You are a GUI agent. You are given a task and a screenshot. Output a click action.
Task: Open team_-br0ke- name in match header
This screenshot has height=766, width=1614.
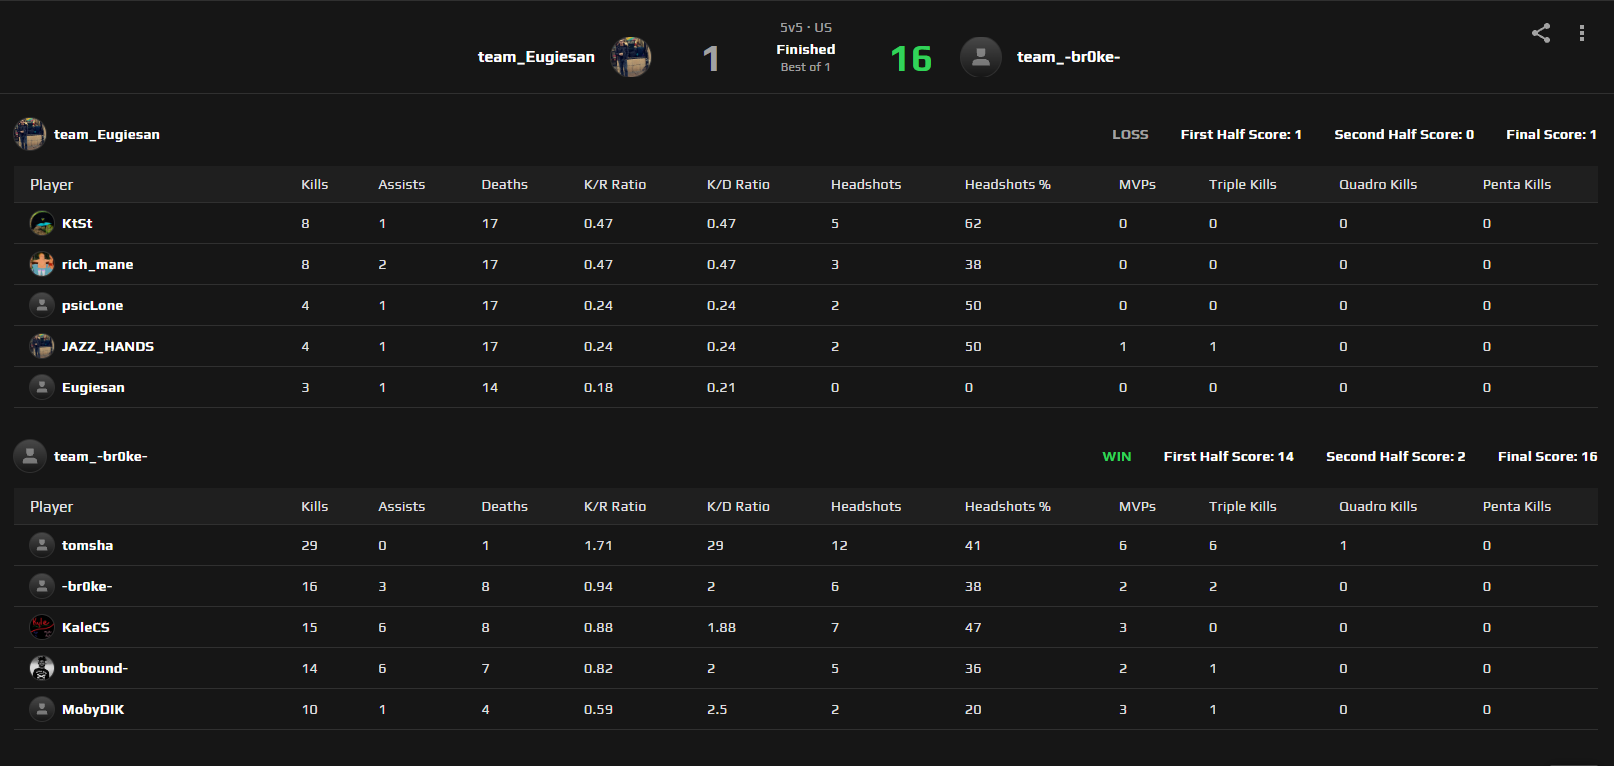tap(1068, 57)
